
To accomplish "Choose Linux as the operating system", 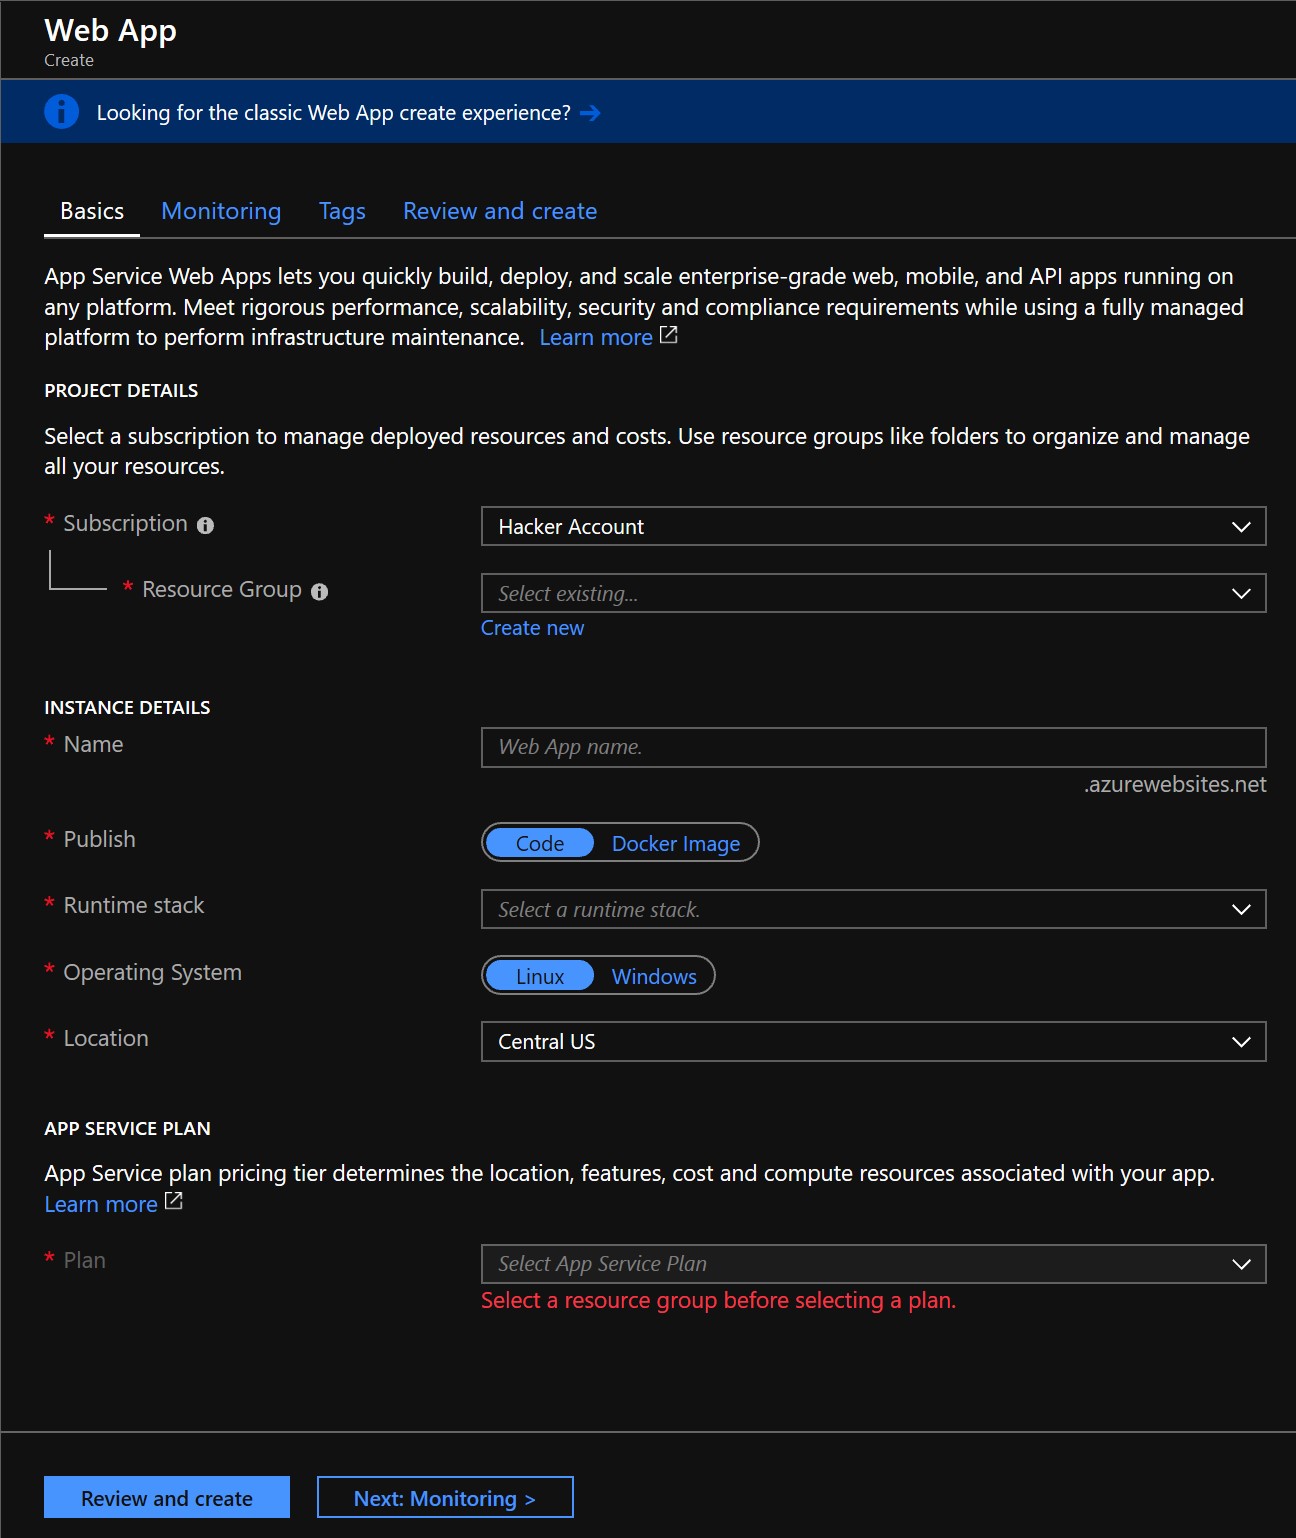I will [x=540, y=976].
